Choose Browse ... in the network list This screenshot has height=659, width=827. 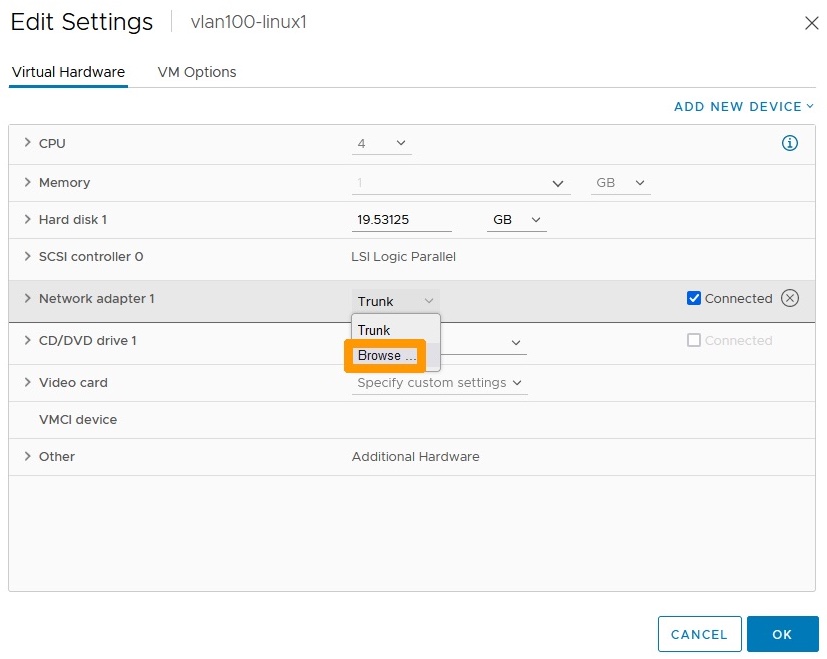point(396,356)
